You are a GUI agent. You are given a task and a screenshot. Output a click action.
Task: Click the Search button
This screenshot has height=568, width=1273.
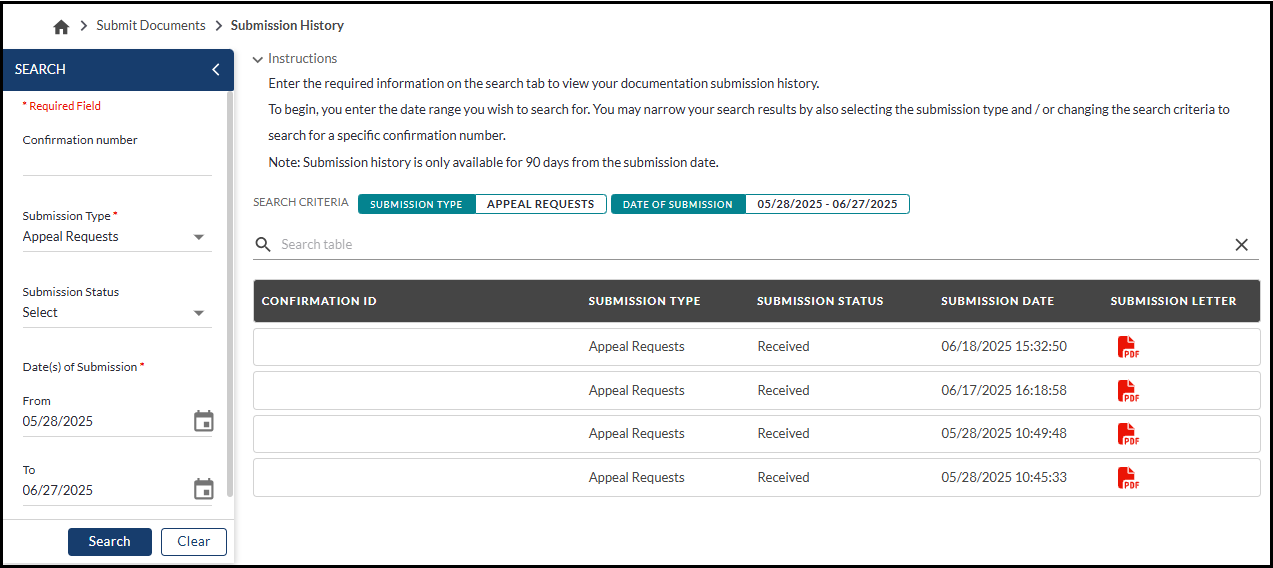click(109, 541)
